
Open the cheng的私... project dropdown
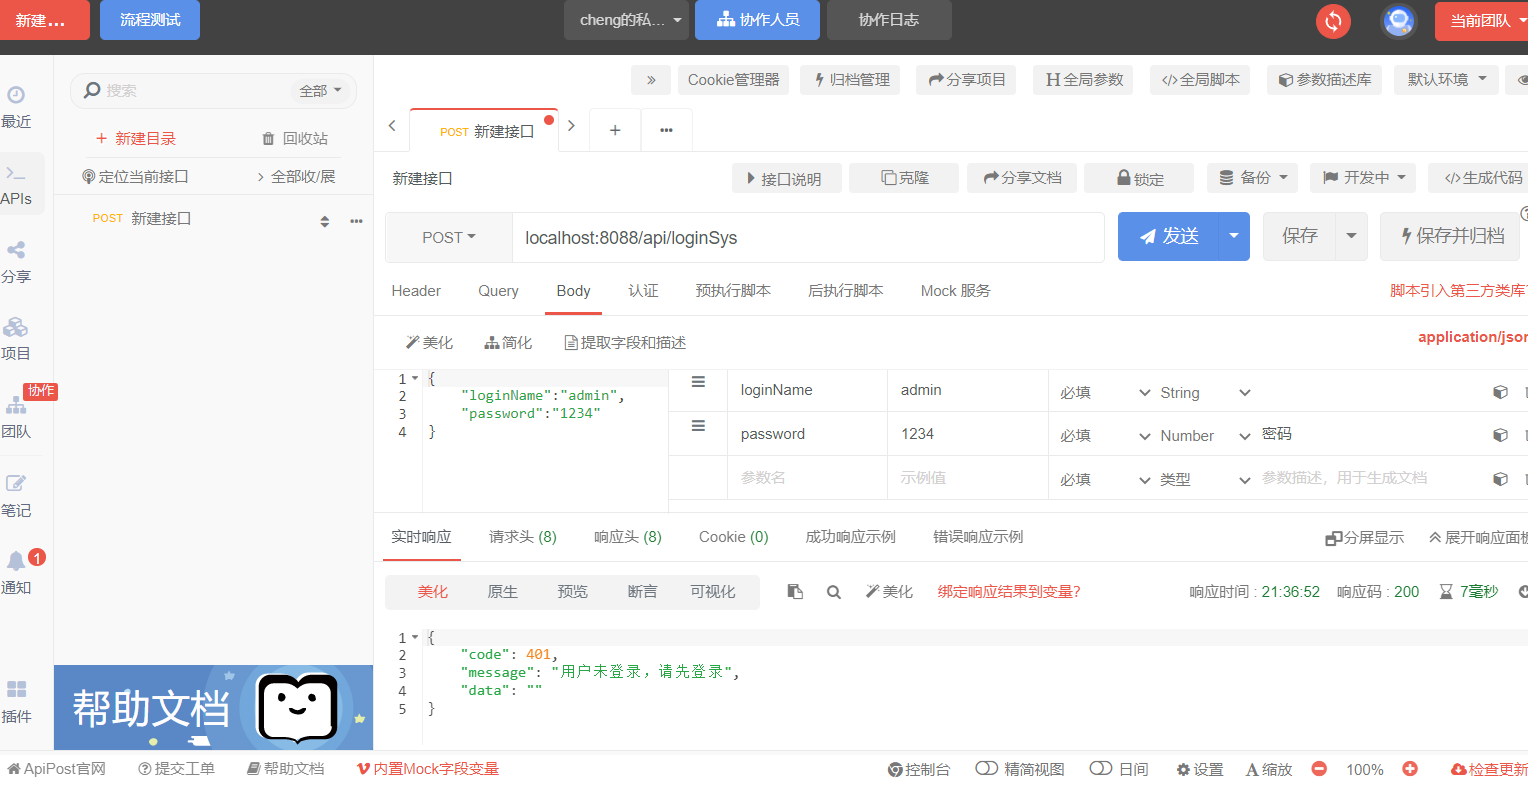626,20
